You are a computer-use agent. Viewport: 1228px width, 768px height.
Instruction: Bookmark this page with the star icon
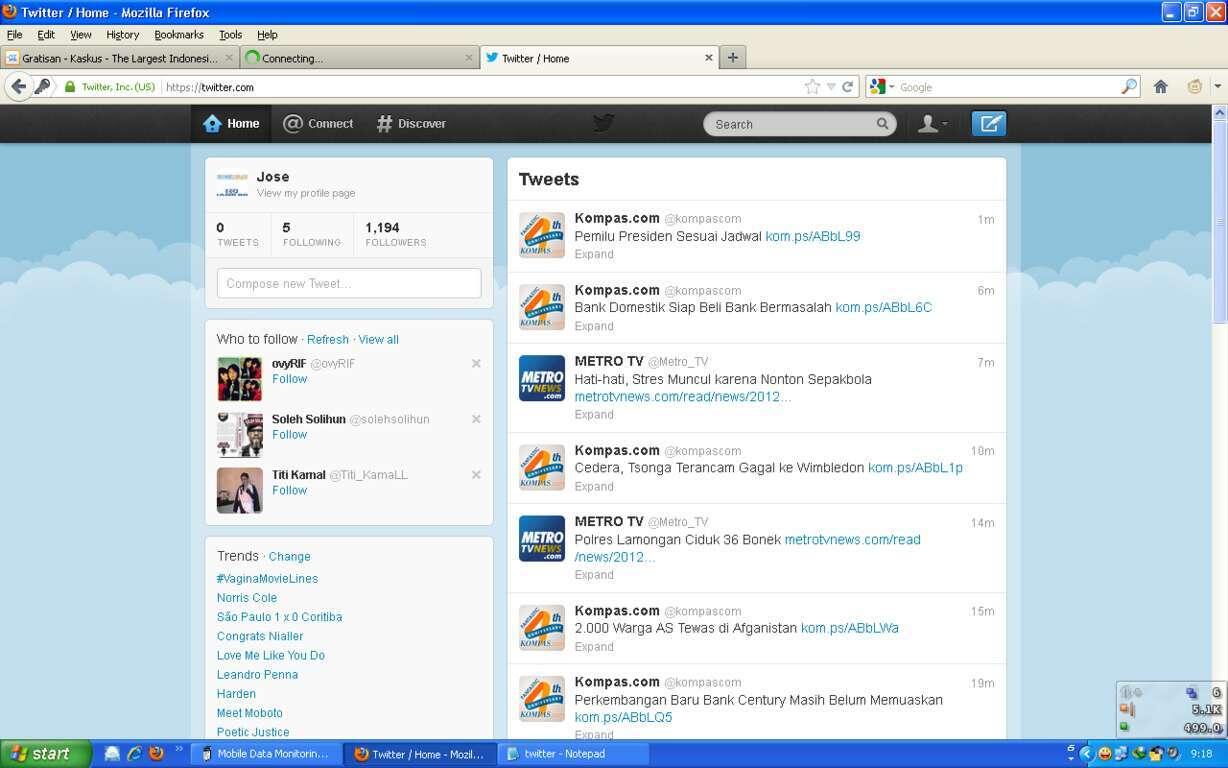[812, 87]
